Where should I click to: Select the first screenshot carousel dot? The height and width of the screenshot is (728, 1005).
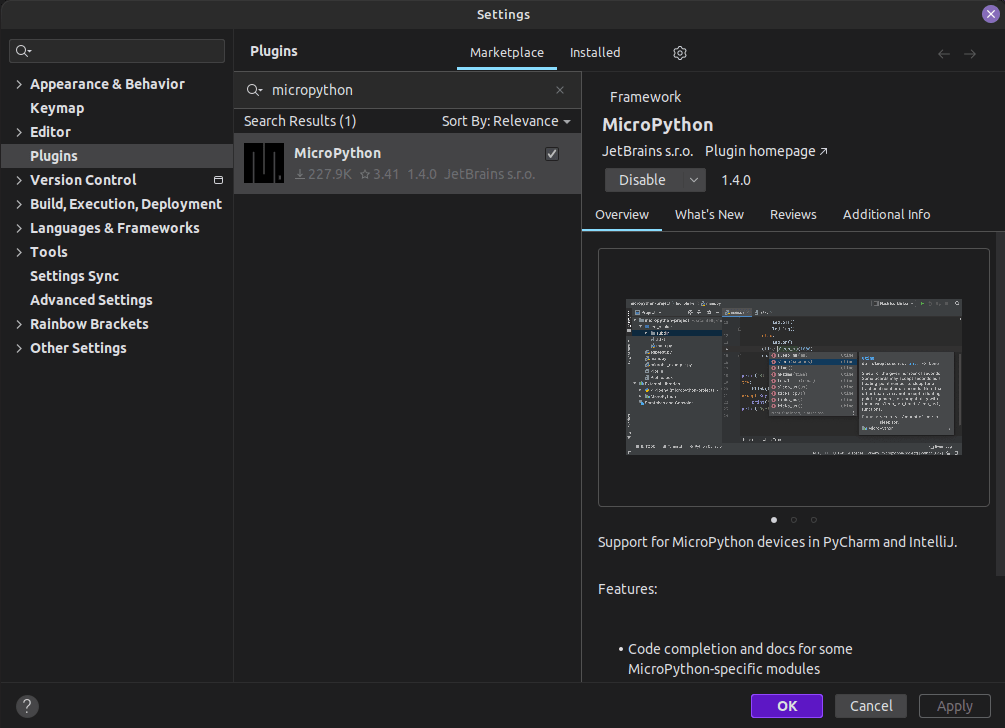774,520
